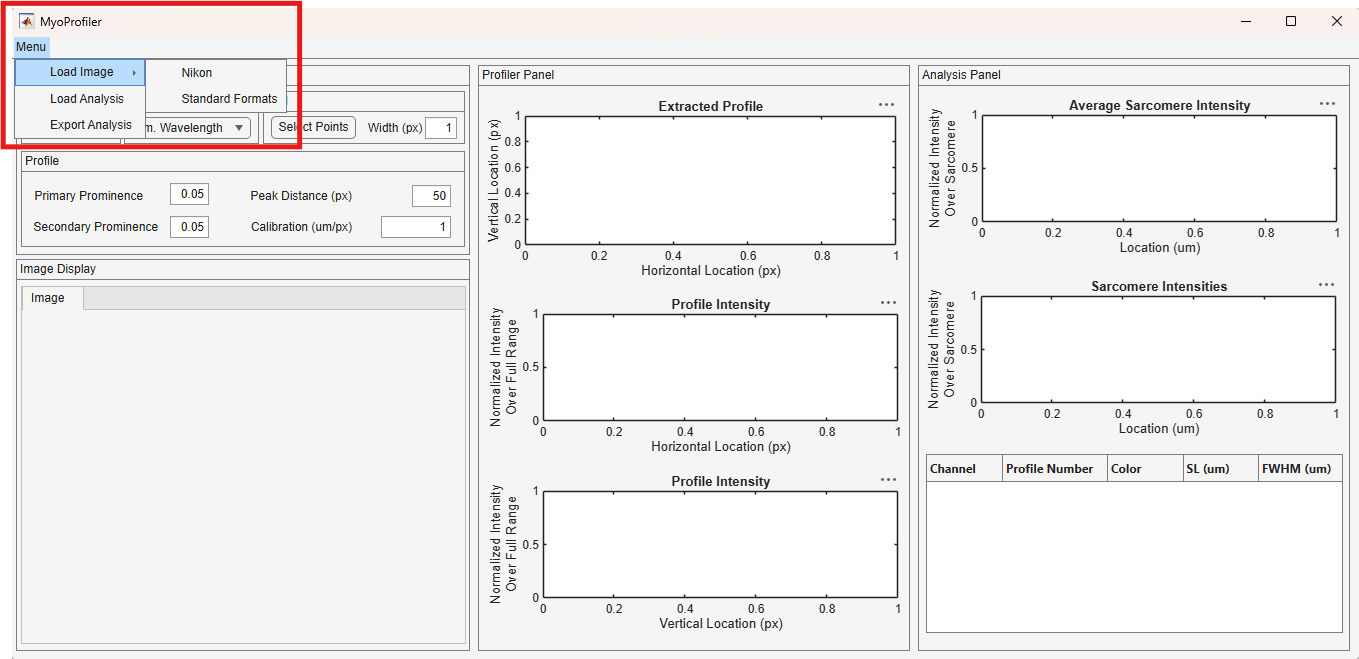Image resolution: width=1359 pixels, height=659 pixels.
Task: Click the Calibration (um/px) field
Action: click(416, 227)
